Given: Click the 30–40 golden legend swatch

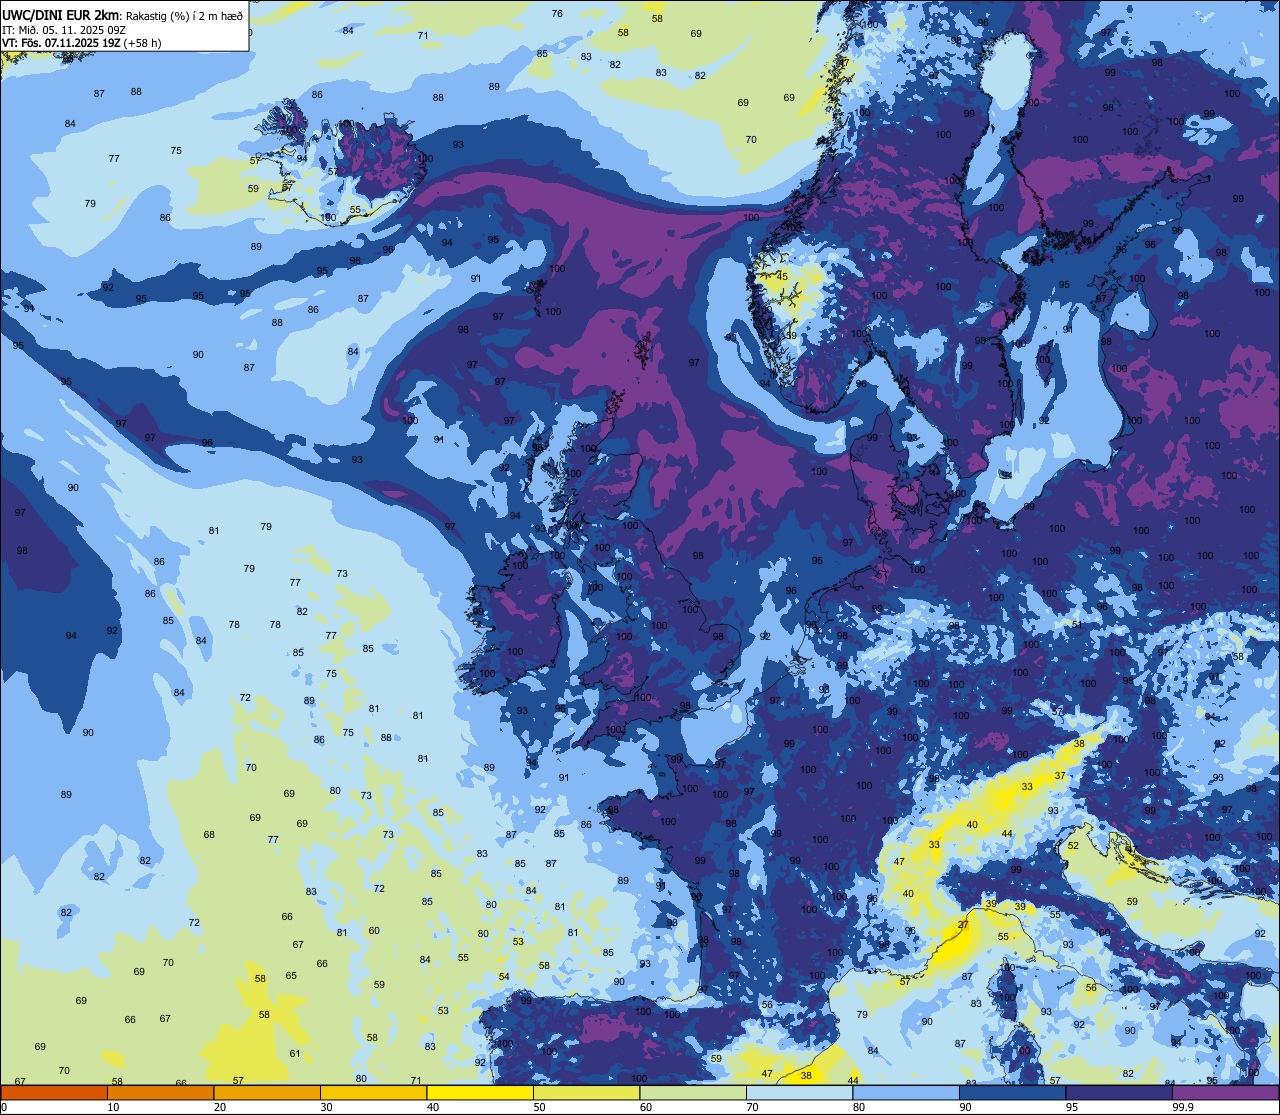Looking at the screenshot, I should click(x=373, y=1093).
